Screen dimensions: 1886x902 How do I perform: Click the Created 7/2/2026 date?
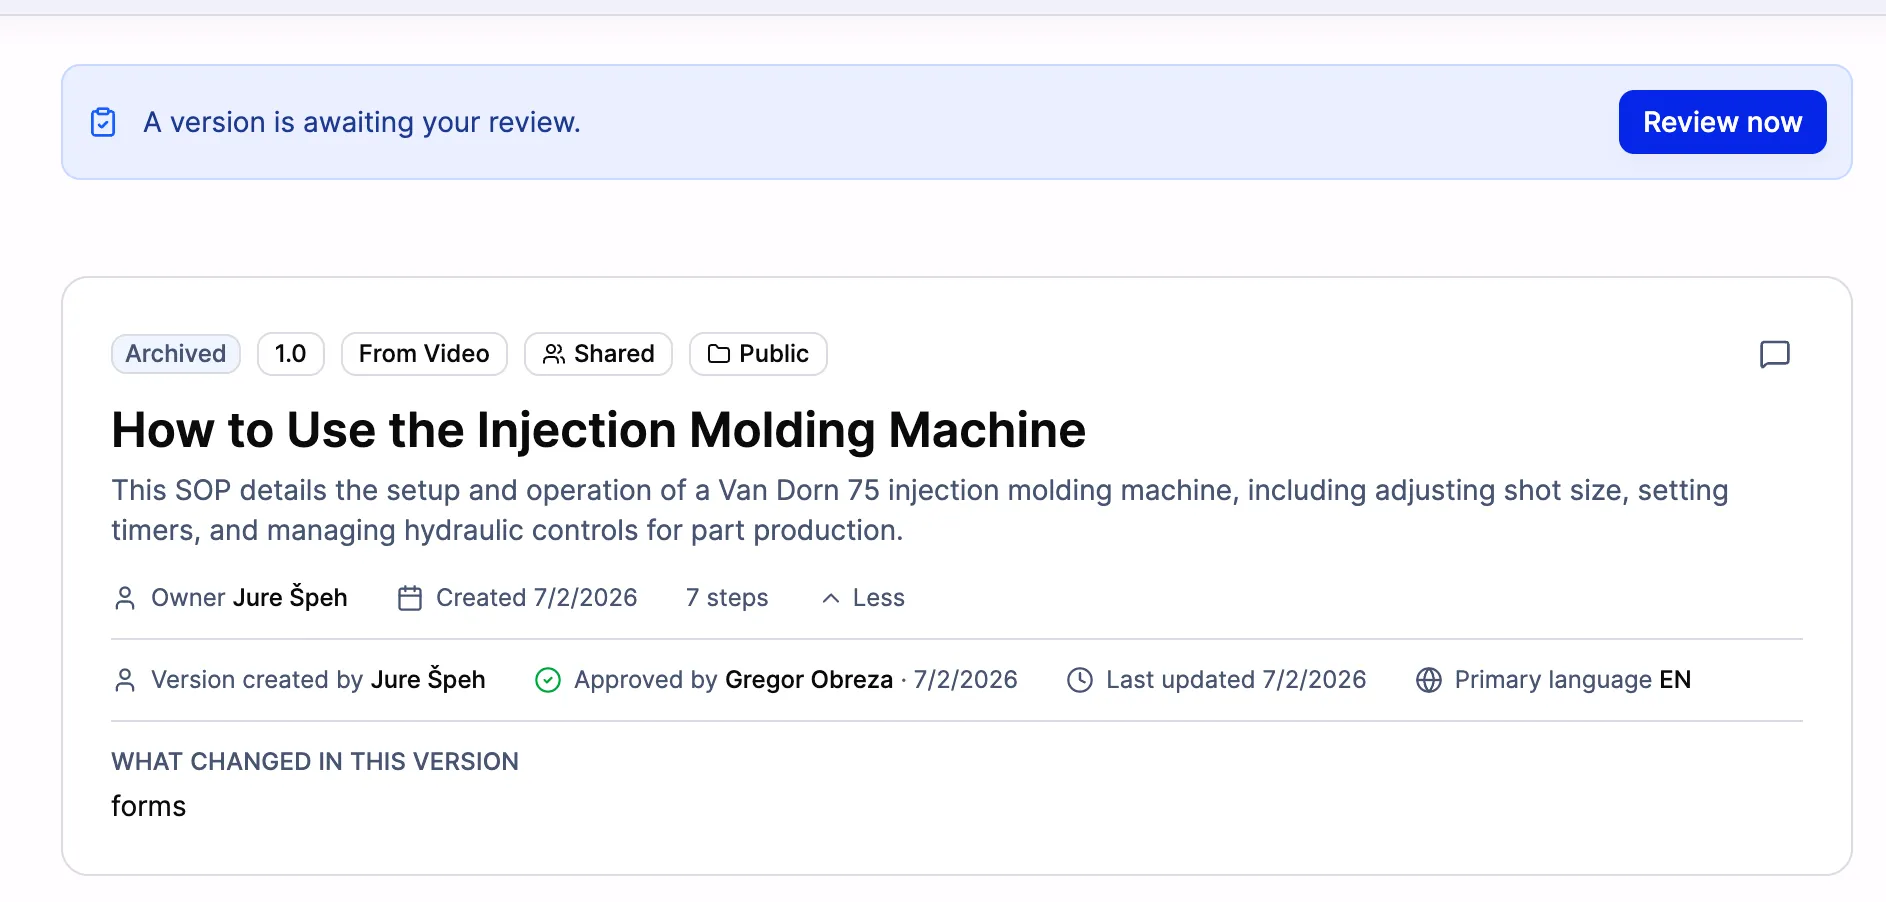tap(536, 598)
